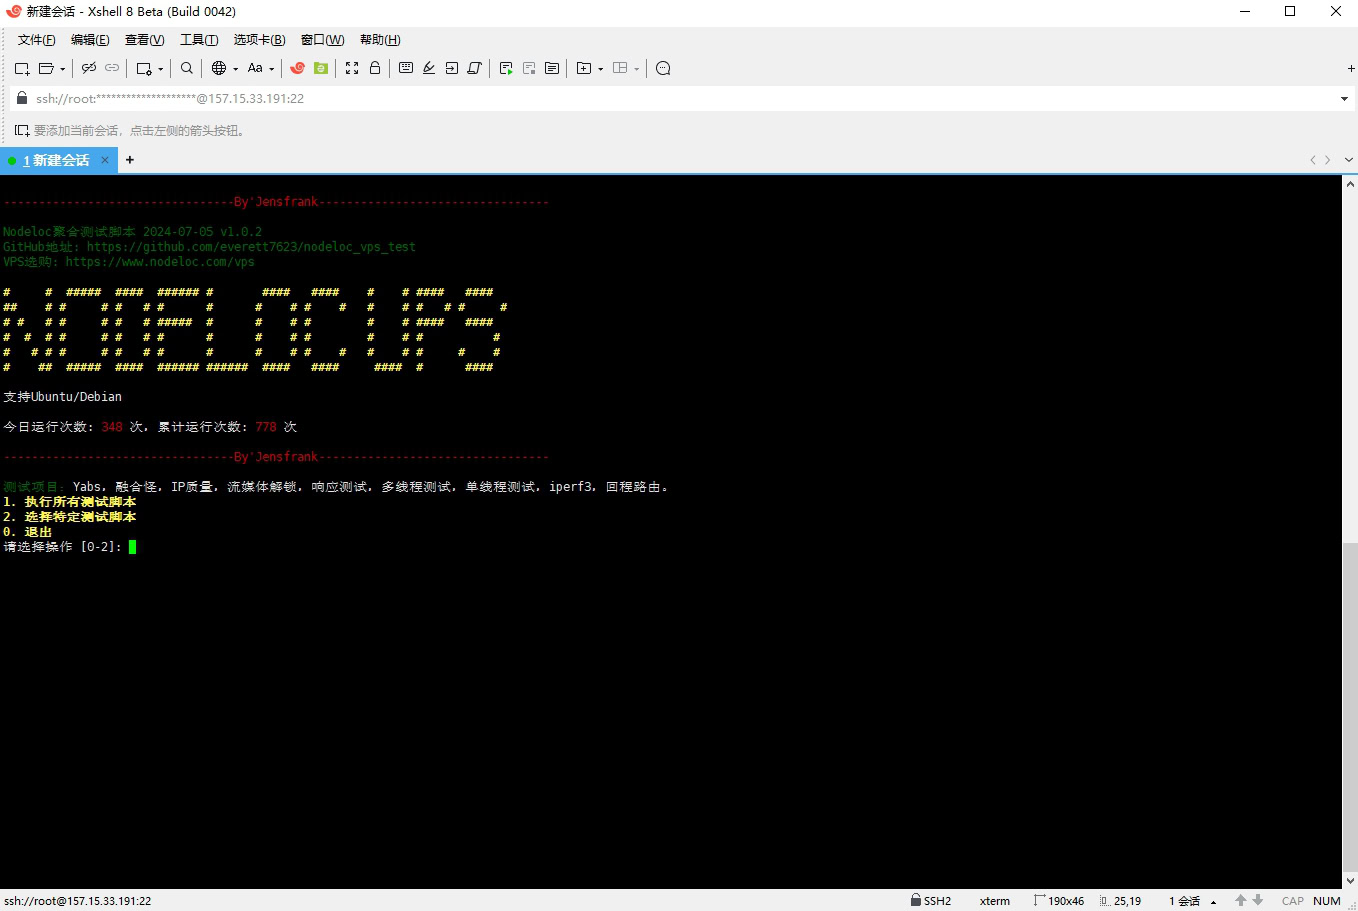1358x911 pixels.
Task: Open the session Properties icon
Action: [144, 68]
